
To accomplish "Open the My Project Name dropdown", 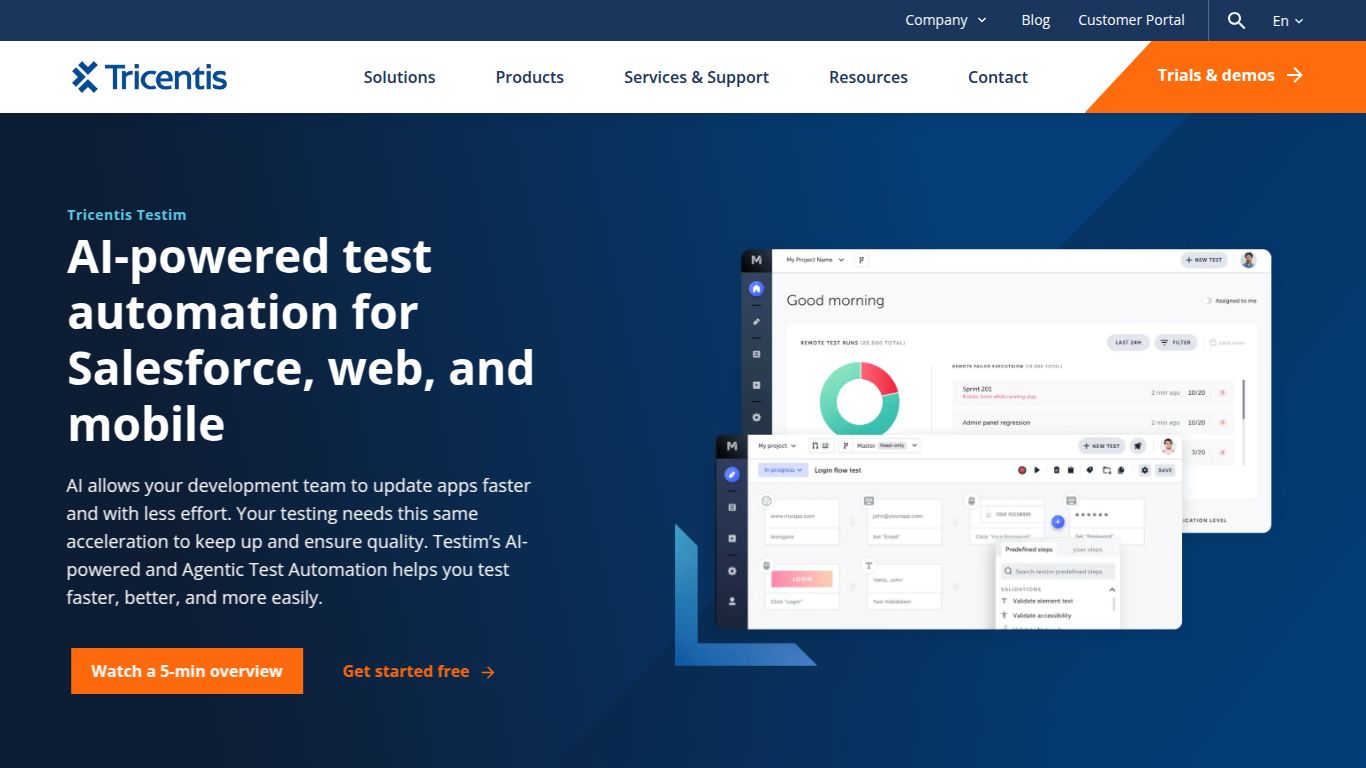I will point(814,260).
